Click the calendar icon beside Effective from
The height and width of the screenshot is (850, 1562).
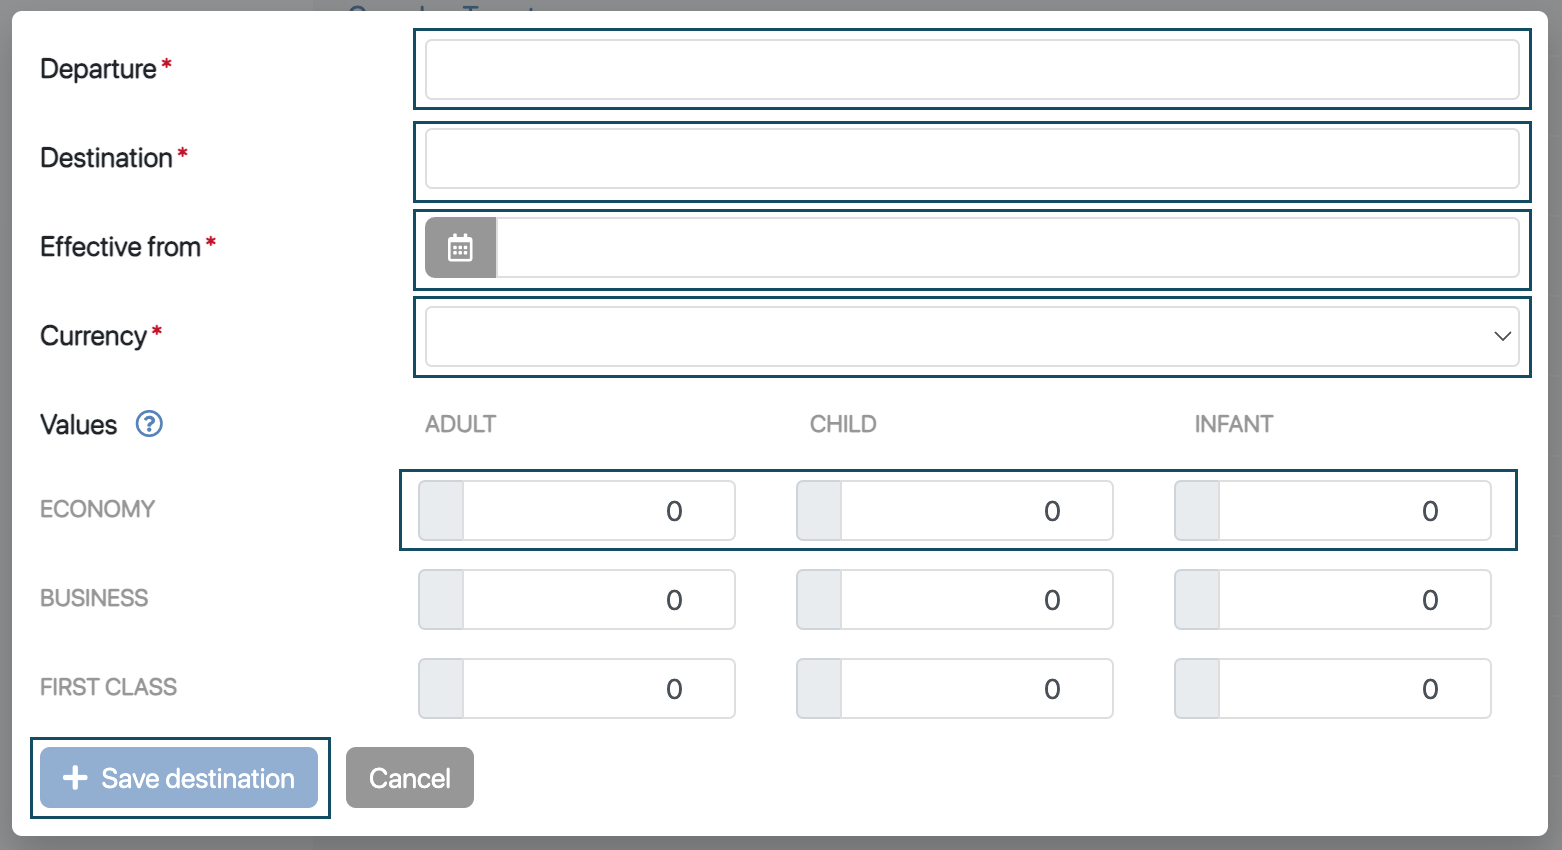(460, 248)
